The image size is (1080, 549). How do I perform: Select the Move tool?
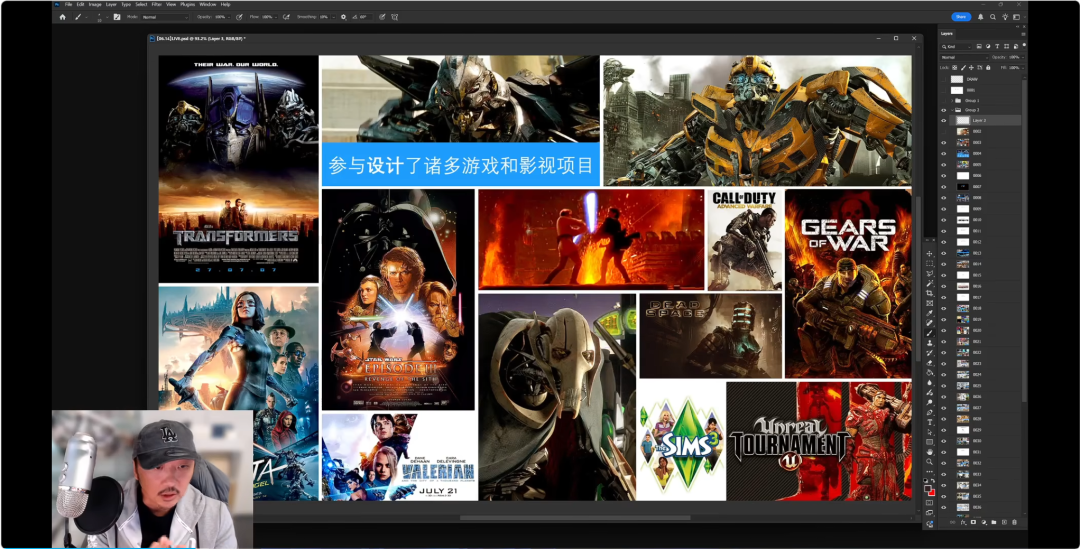click(x=929, y=253)
